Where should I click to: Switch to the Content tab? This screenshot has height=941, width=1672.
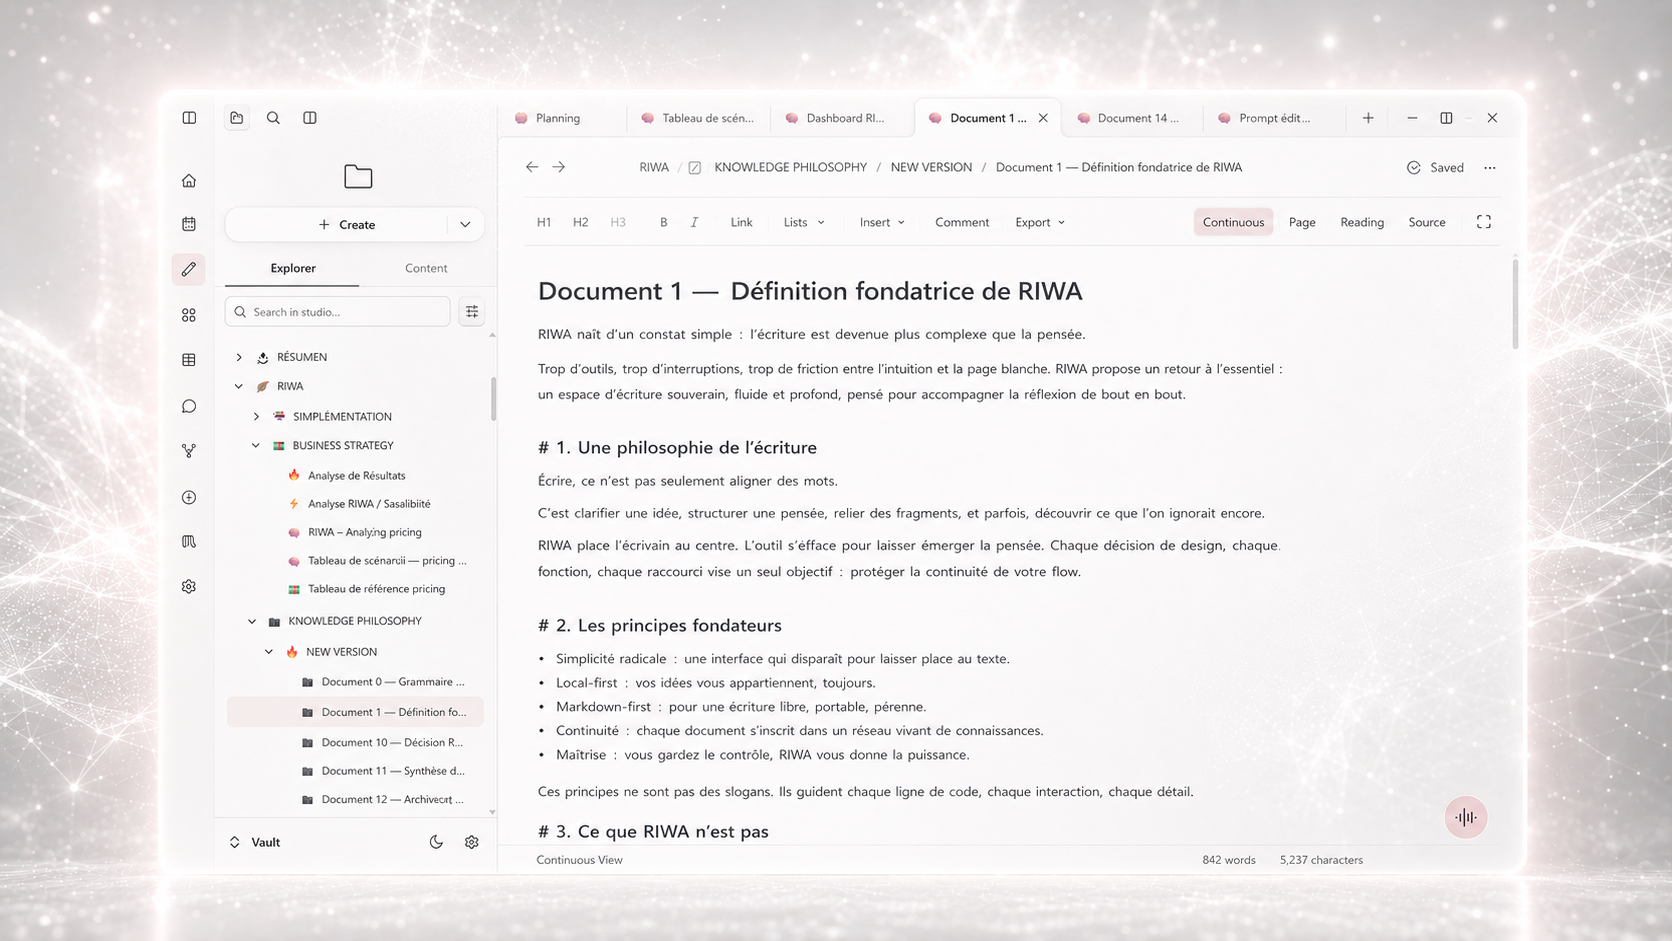(x=426, y=268)
